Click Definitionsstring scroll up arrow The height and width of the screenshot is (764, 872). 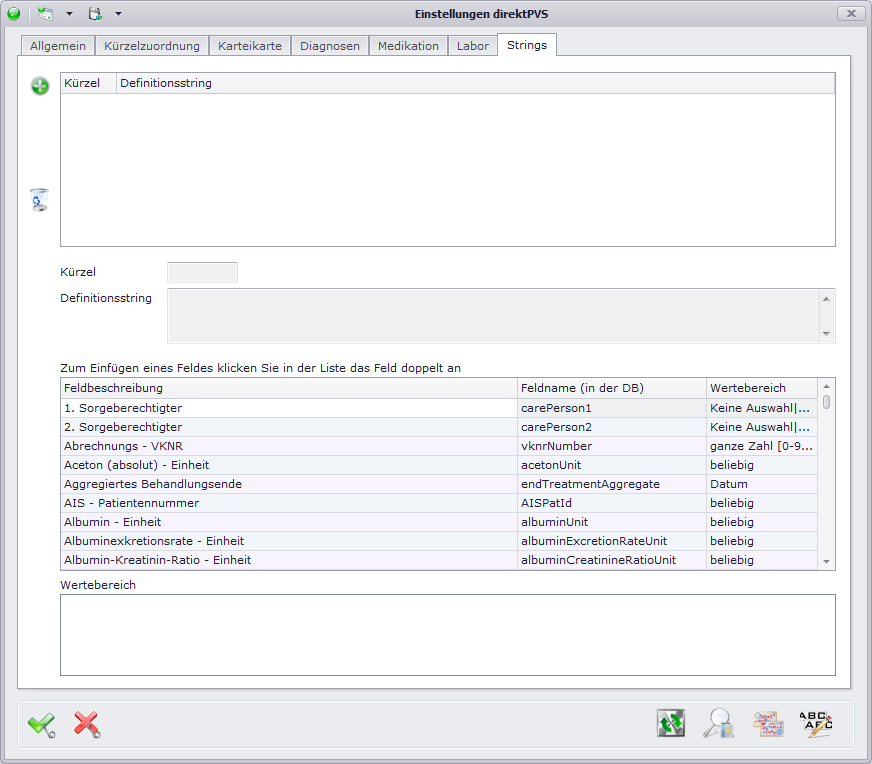826,299
